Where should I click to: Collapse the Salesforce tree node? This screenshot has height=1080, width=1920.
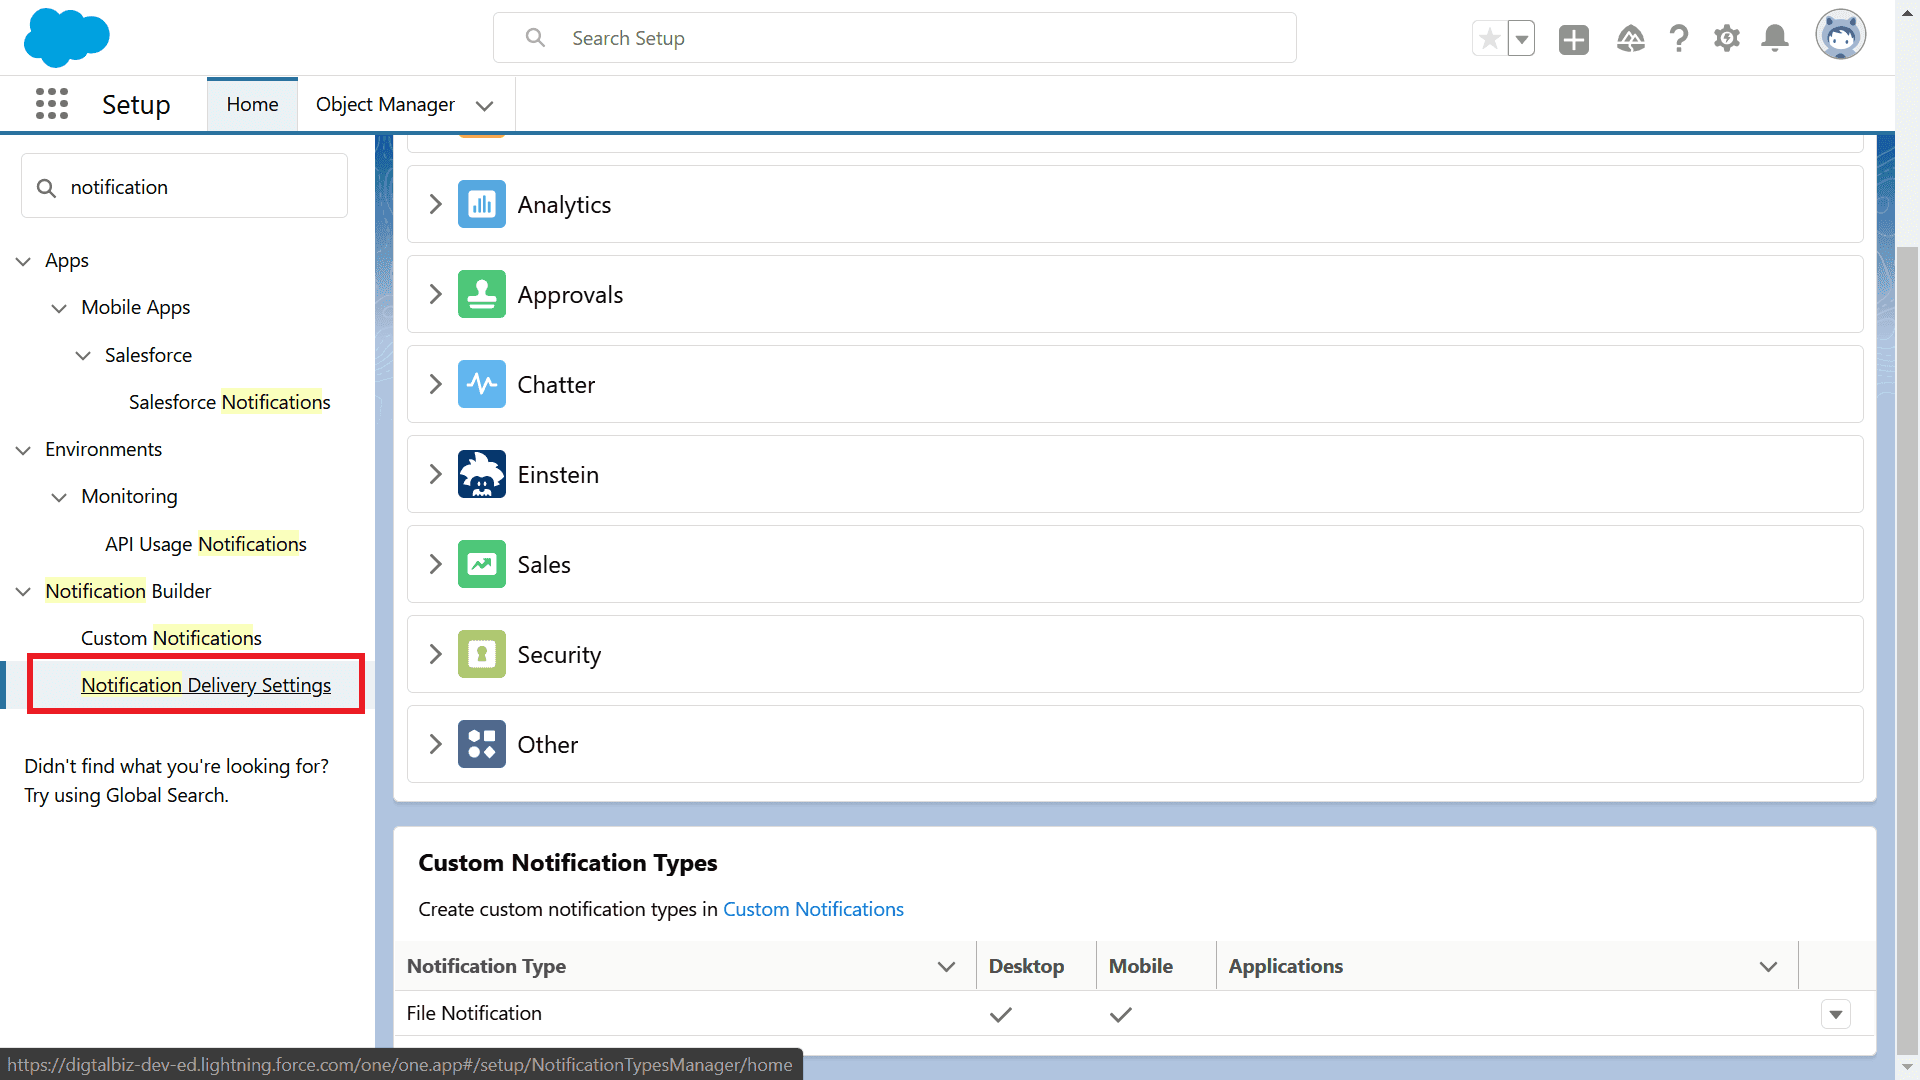(83, 356)
